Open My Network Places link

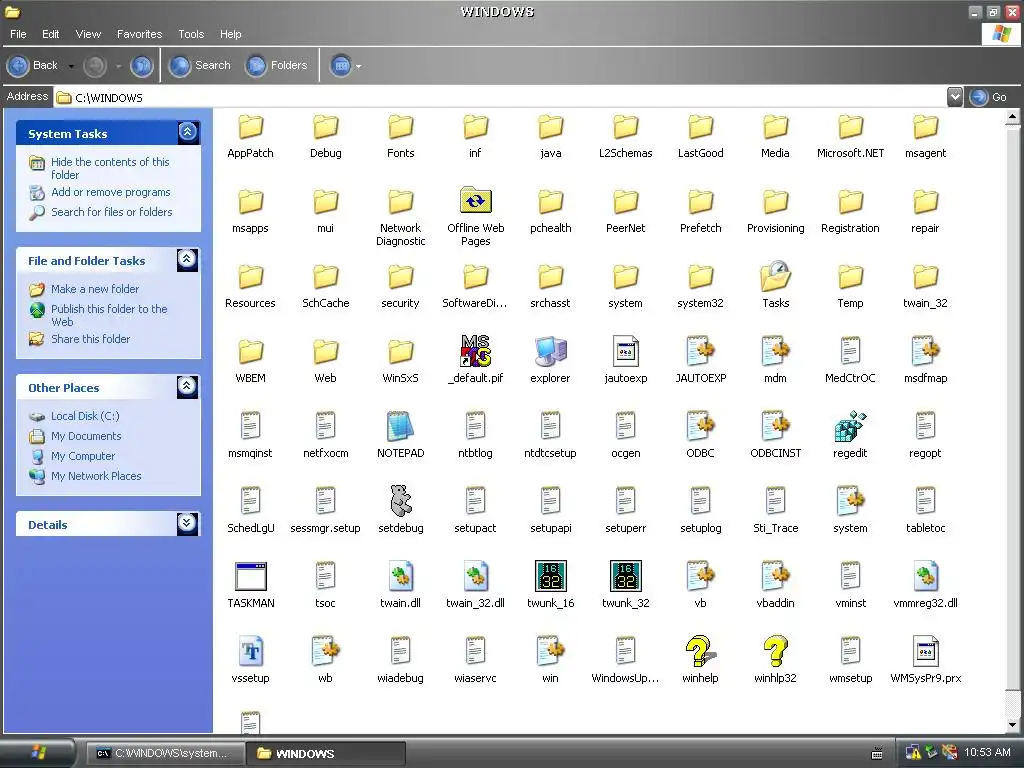click(96, 476)
